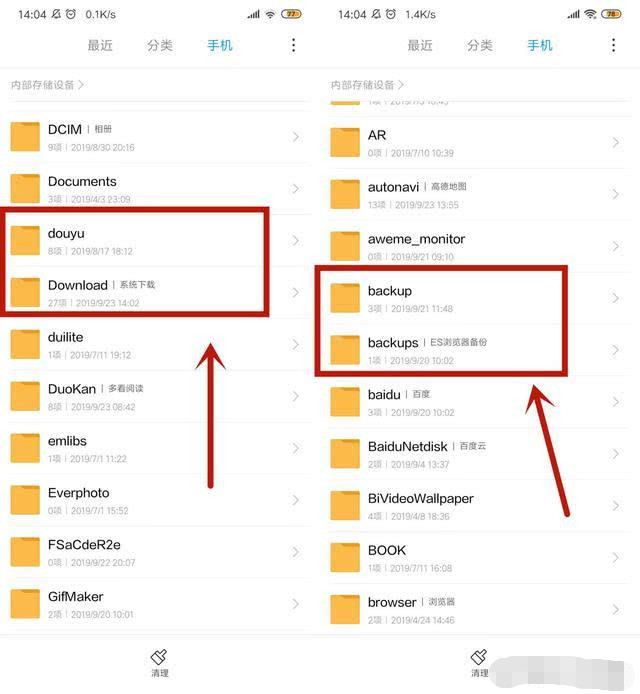Open the three-dot menu on left phone
The width and height of the screenshot is (640, 694).
pos(293,45)
